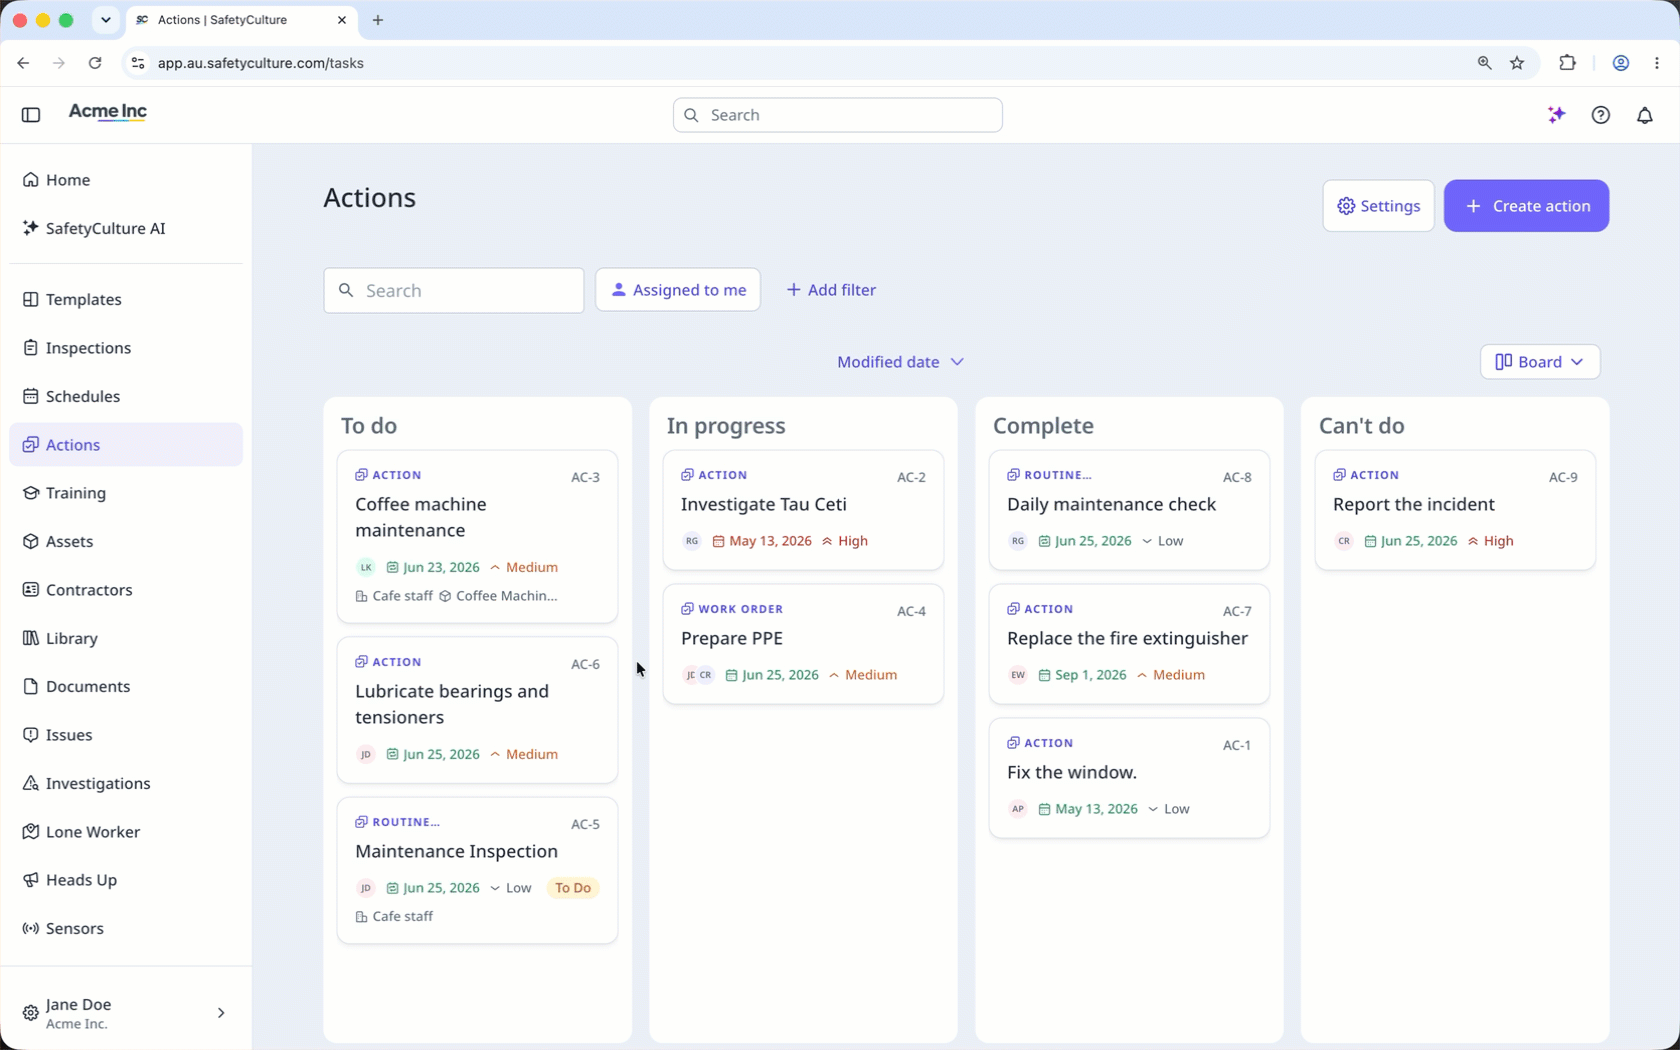This screenshot has width=1680, height=1050.
Task: Open Home in the sidebar
Action: pos(126,180)
